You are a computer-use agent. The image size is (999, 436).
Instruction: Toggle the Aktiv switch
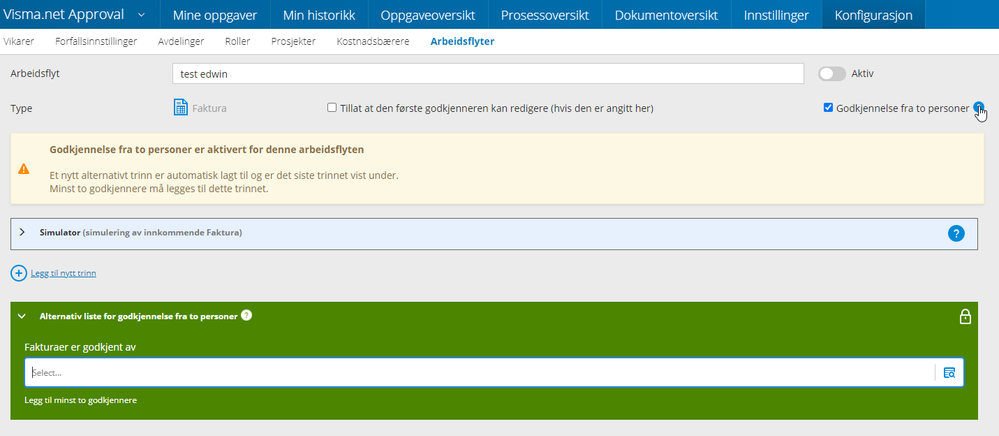[x=832, y=74]
